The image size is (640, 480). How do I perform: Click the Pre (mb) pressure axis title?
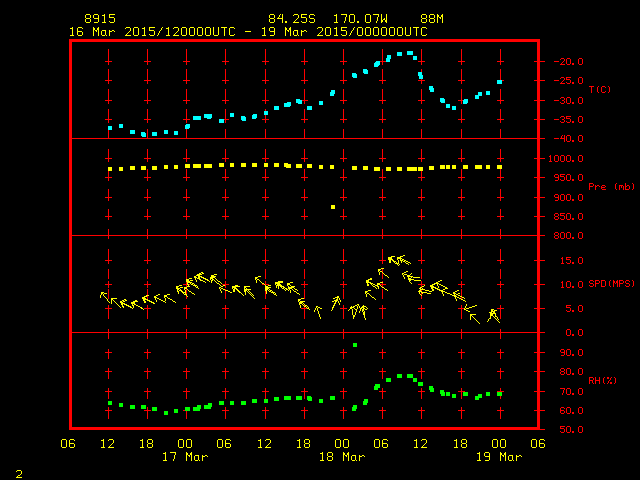[611, 187]
